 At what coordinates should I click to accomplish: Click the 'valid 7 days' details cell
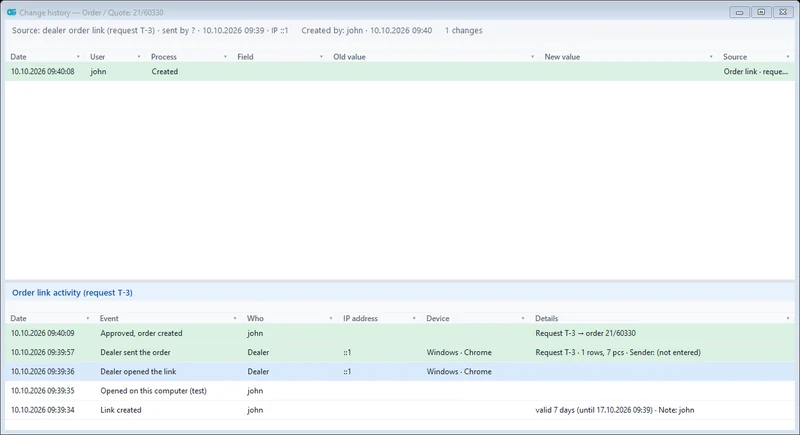coord(615,410)
